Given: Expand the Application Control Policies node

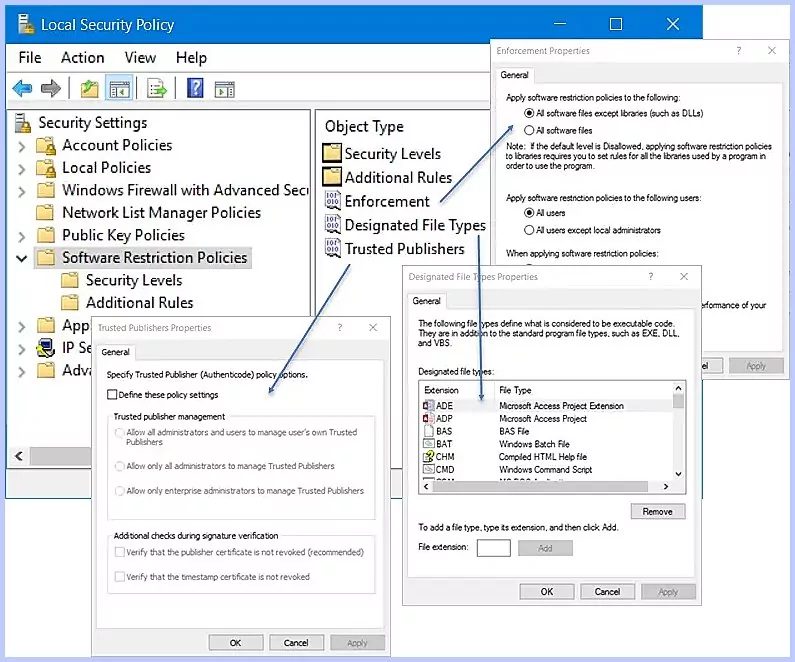Looking at the screenshot, I should pos(21,327).
